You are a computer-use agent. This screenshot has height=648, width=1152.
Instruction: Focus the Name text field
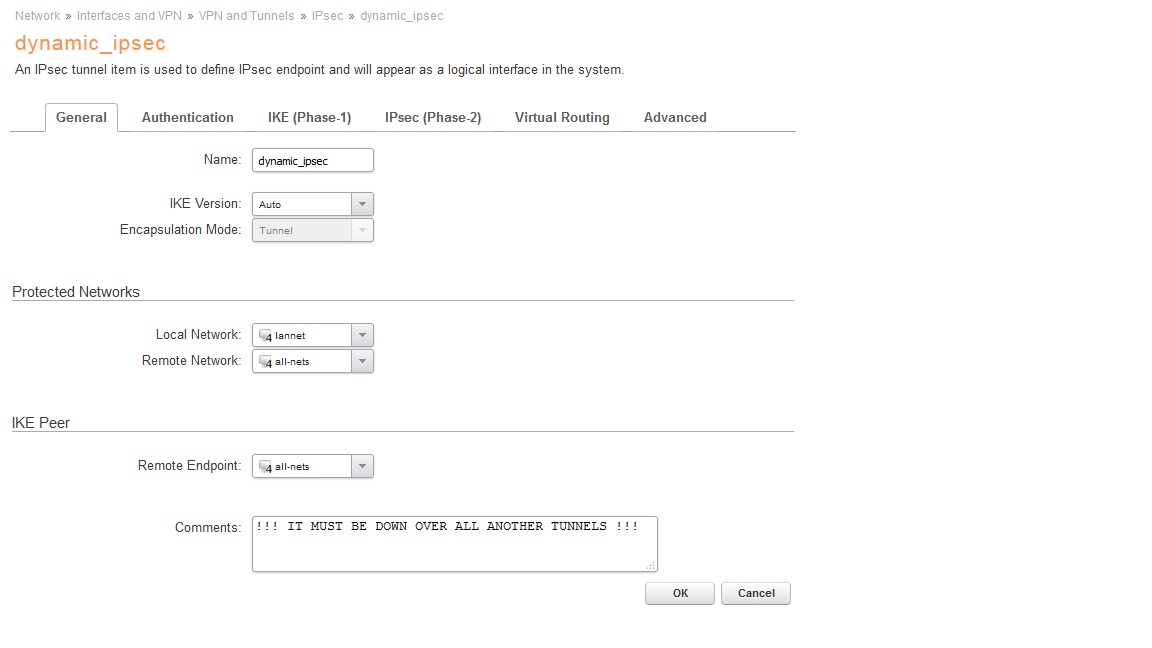click(312, 160)
